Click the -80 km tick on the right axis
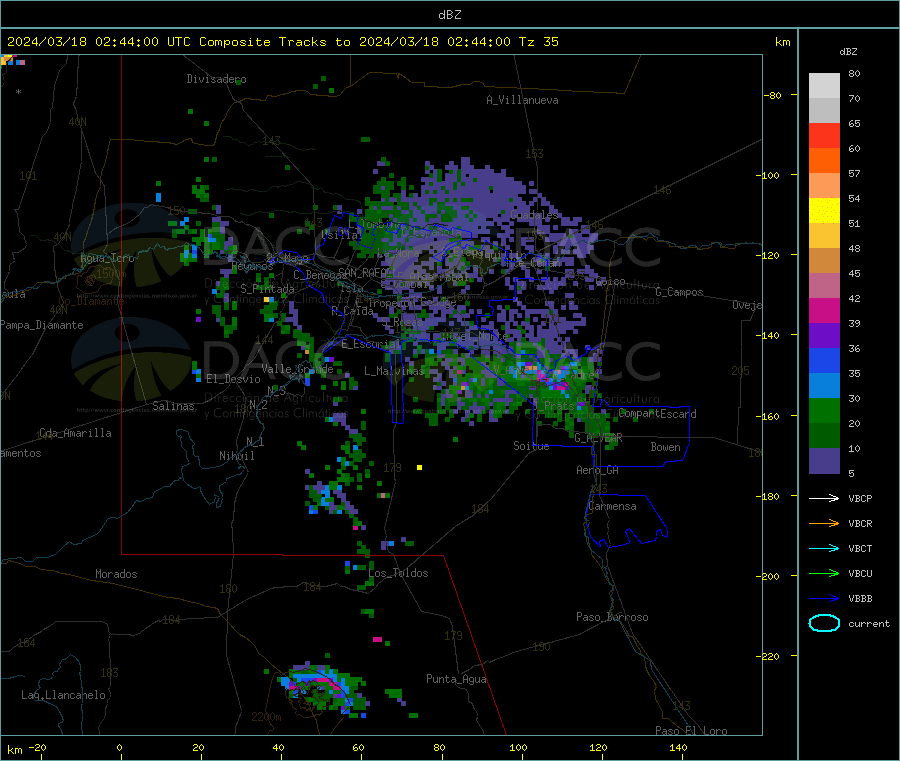Viewport: 900px width, 761px height. 773,95
